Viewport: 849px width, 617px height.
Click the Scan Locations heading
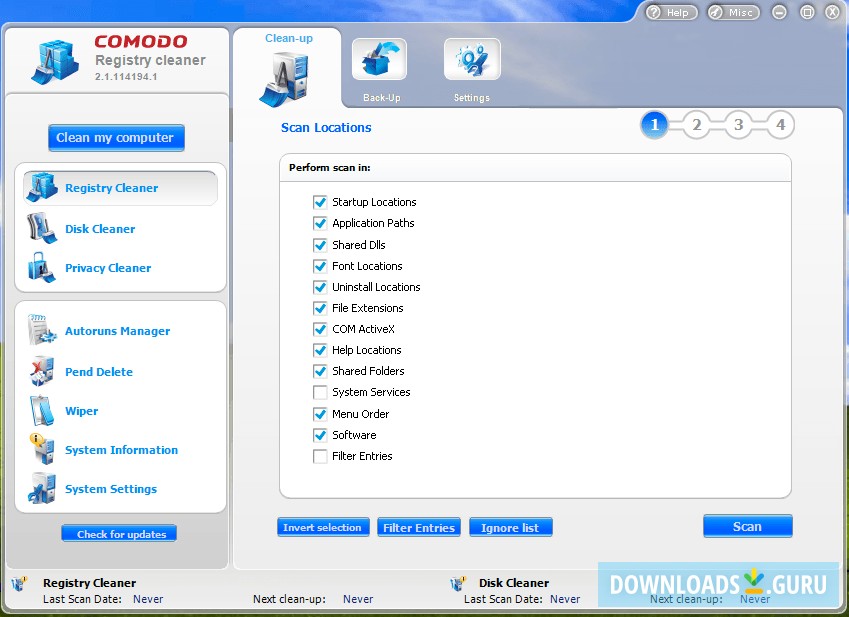click(326, 128)
